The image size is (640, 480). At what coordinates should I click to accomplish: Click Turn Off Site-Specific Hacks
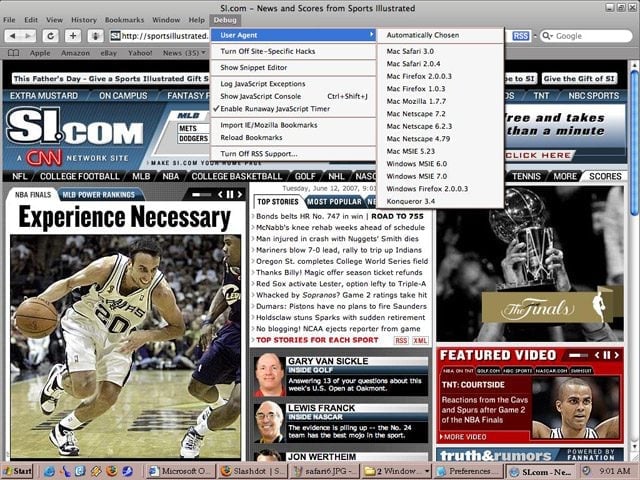pyautogui.click(x=293, y=51)
